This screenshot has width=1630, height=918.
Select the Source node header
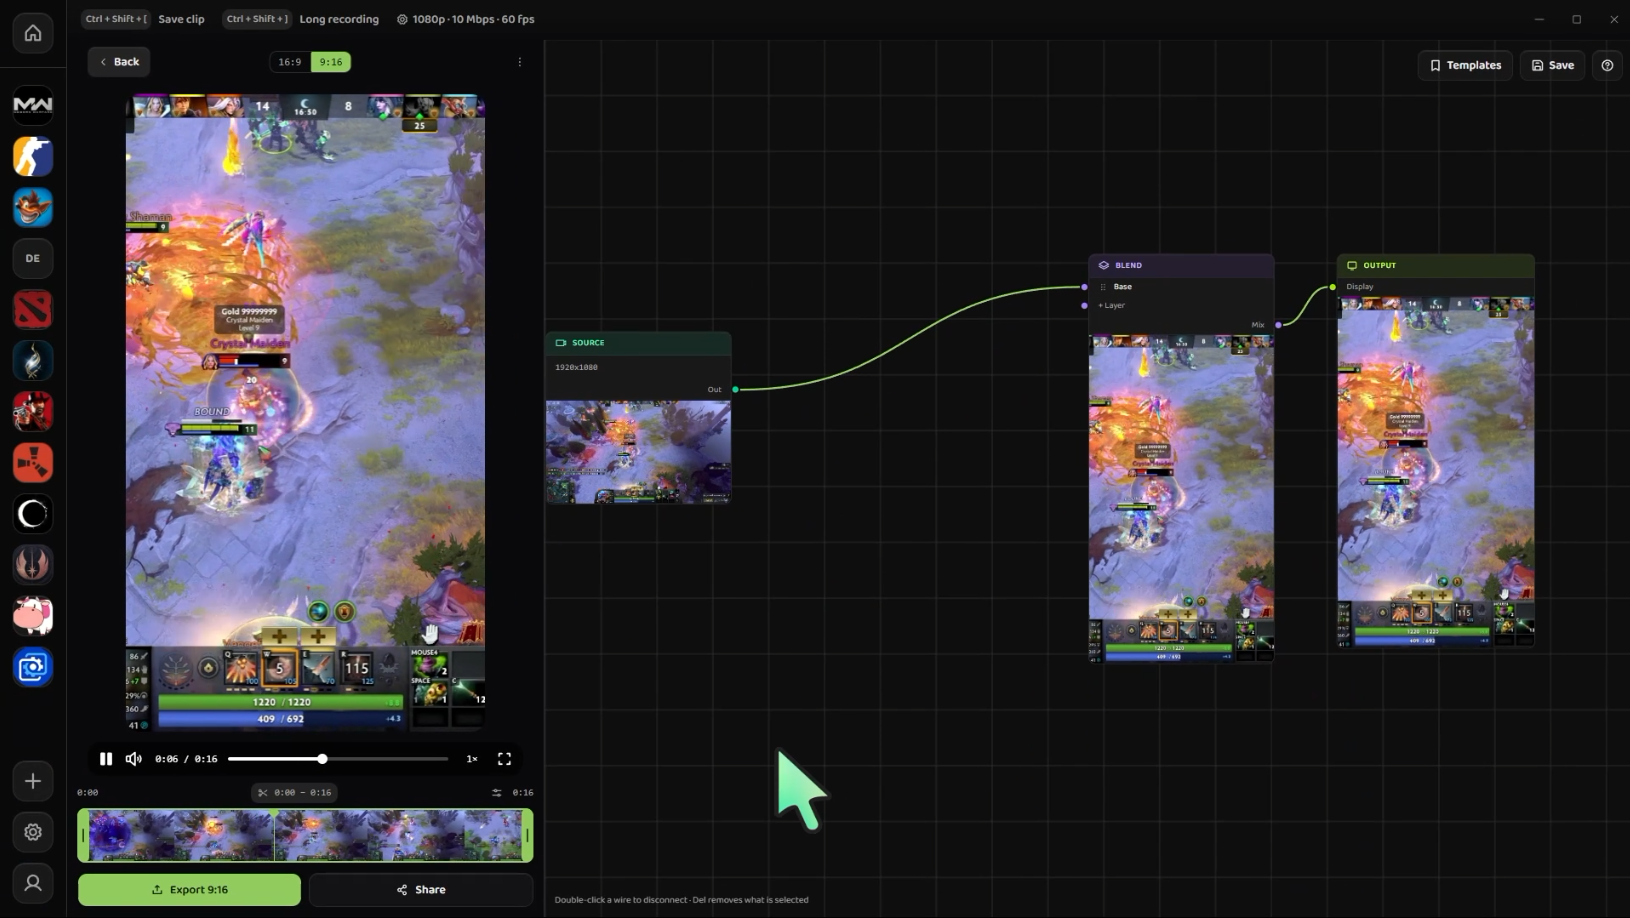click(638, 343)
